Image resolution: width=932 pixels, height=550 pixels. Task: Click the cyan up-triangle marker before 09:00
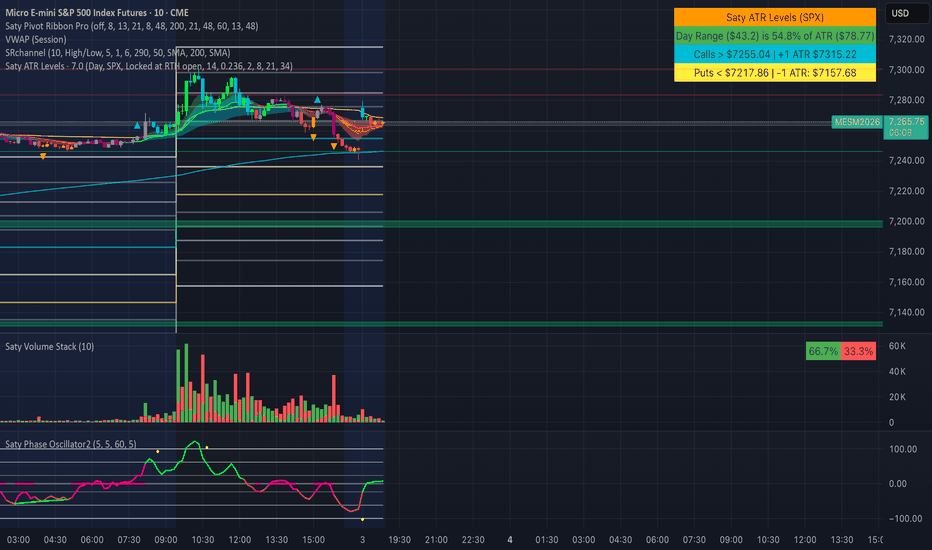point(137,125)
